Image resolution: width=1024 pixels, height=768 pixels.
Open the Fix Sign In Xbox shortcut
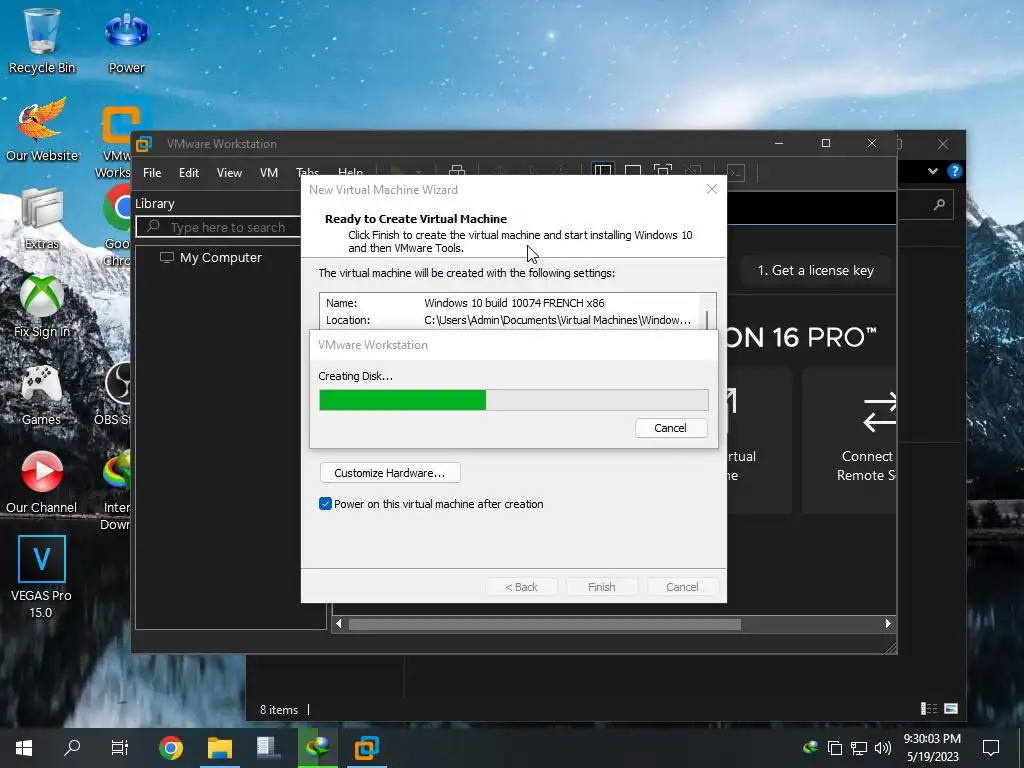tap(41, 306)
